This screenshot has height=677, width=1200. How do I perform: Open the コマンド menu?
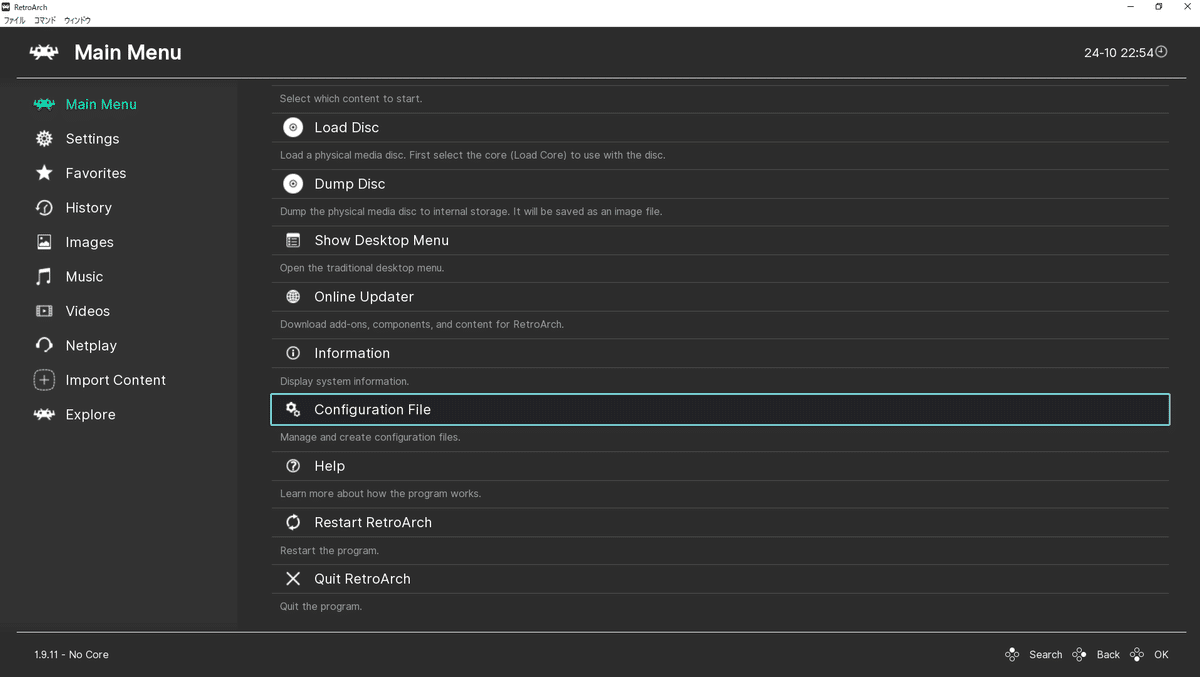pyautogui.click(x=45, y=20)
